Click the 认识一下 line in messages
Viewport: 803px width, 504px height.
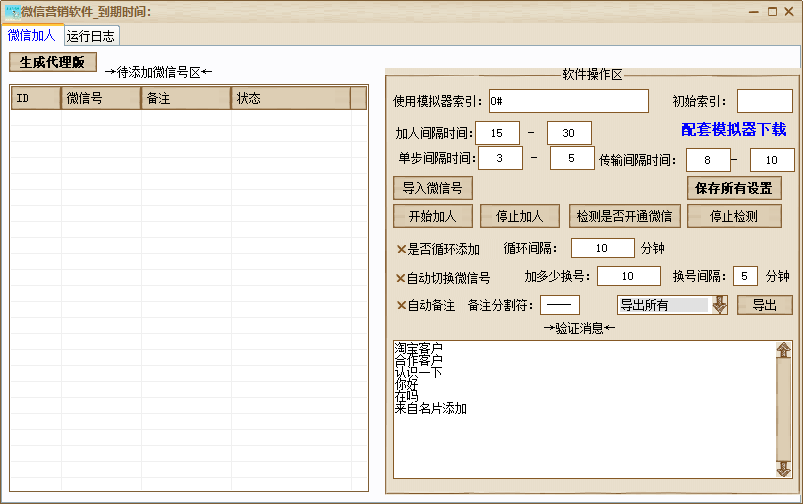pyautogui.click(x=418, y=372)
